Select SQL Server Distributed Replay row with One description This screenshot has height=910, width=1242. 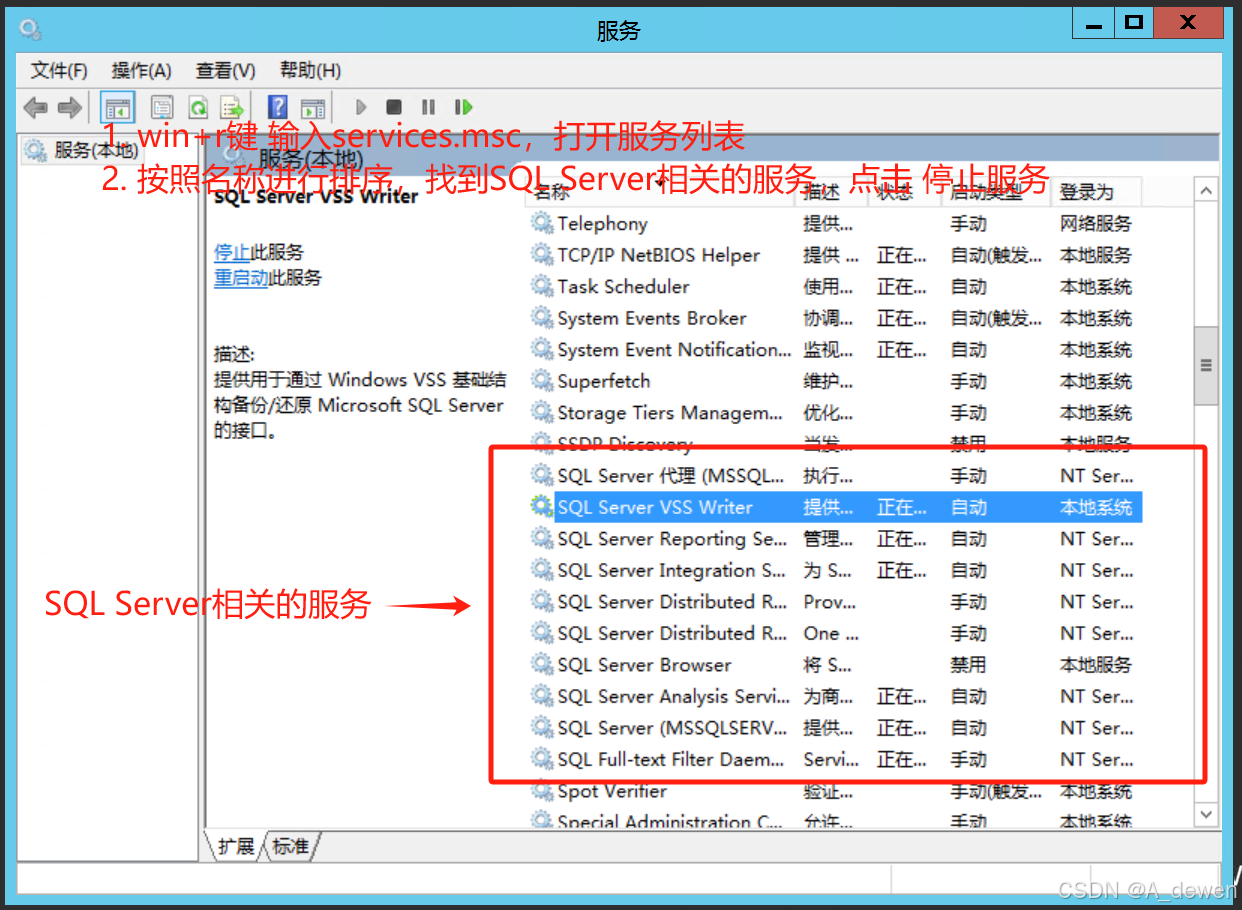(836, 633)
